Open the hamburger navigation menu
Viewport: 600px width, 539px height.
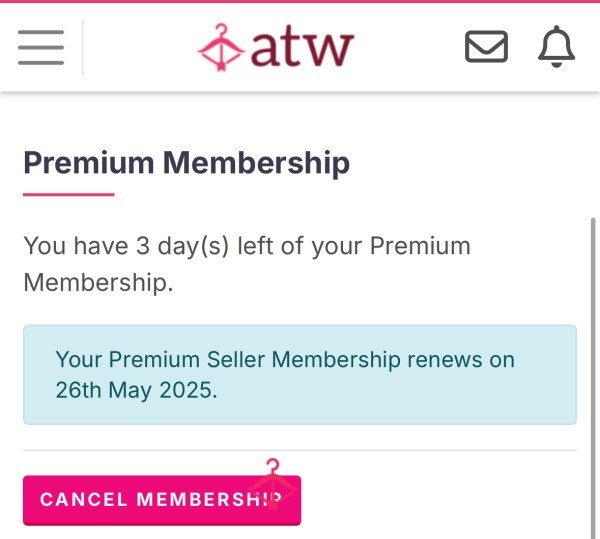tap(41, 47)
